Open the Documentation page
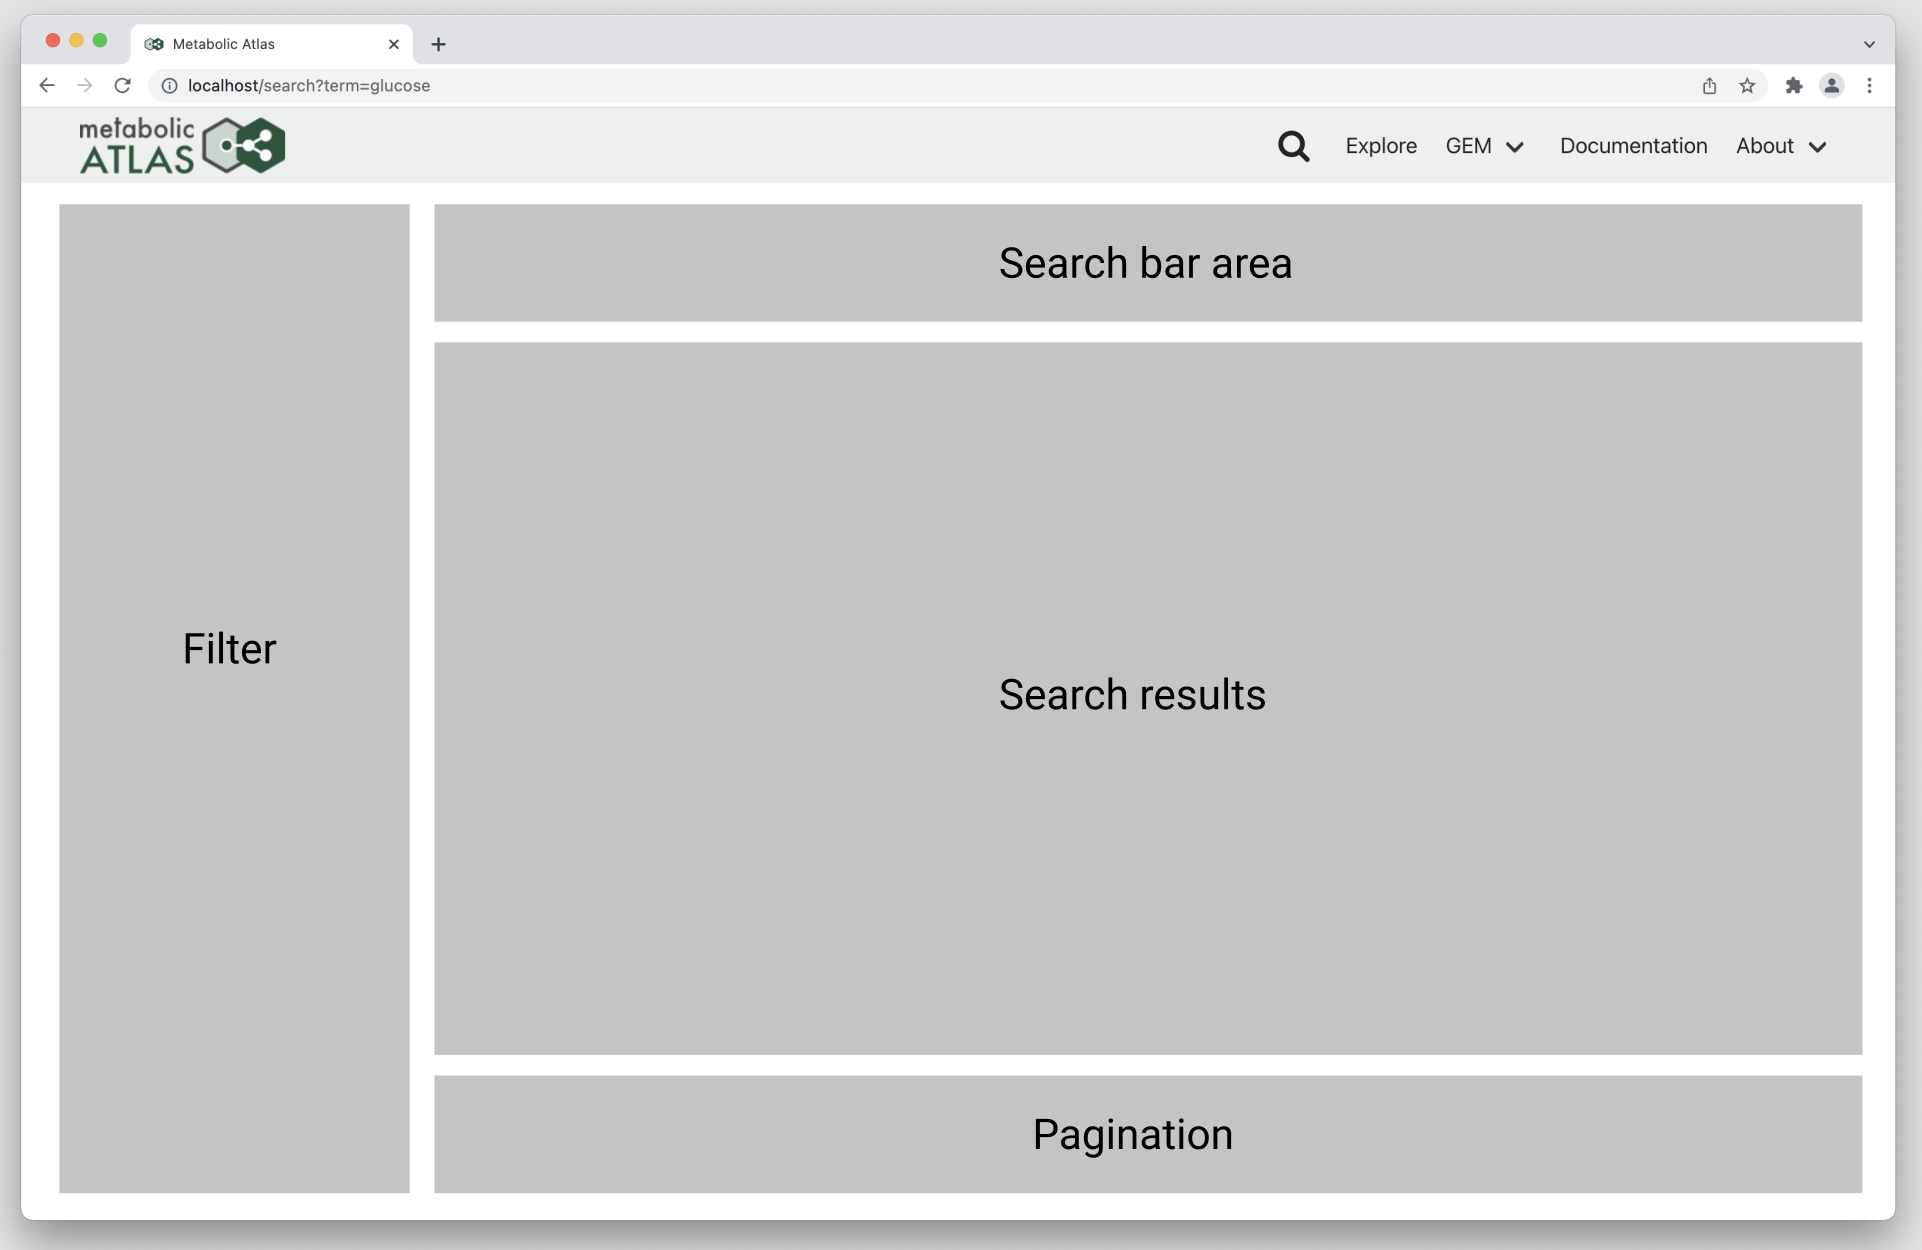 pyautogui.click(x=1633, y=146)
